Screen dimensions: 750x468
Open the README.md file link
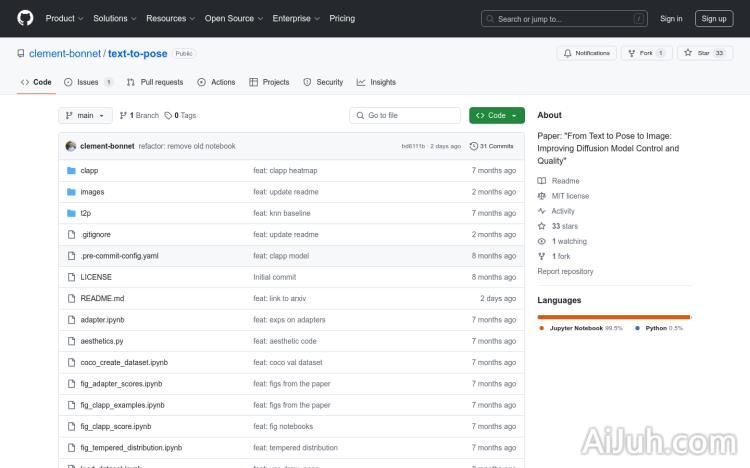pyautogui.click(x=102, y=298)
